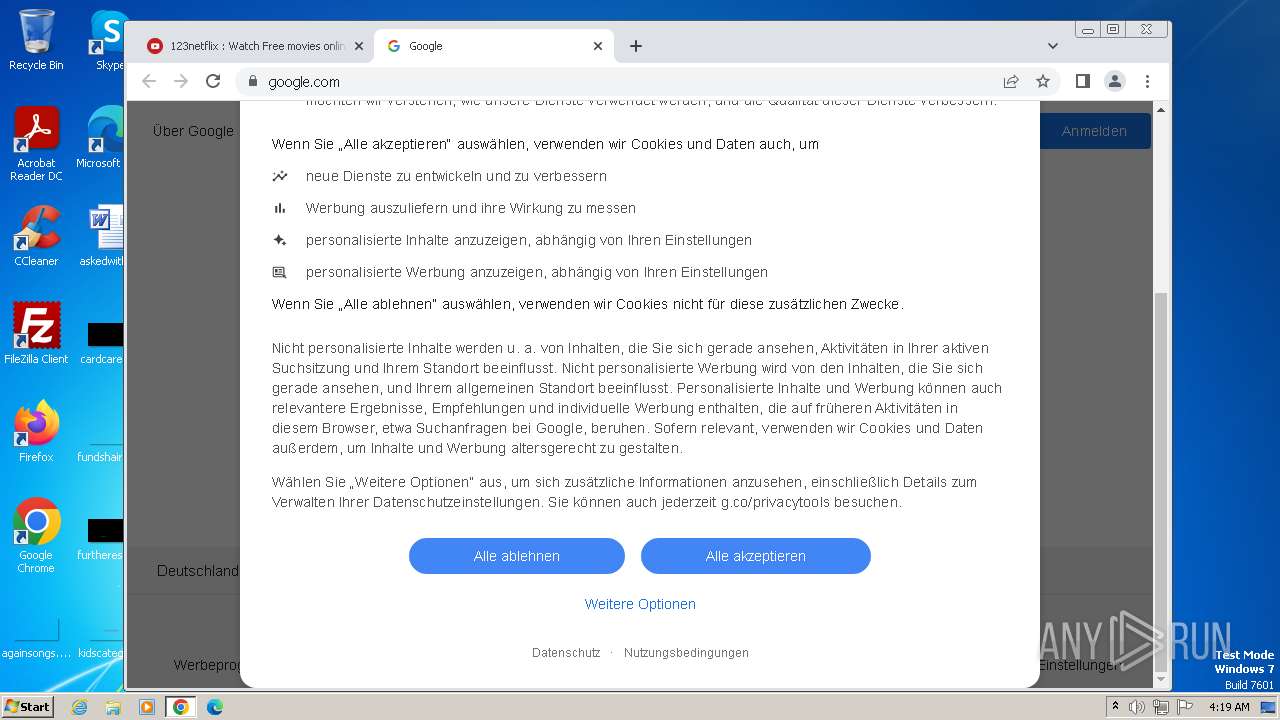Viewport: 1280px width, 720px height.
Task: Click the Anmelden sign-in button
Action: coord(1094,131)
